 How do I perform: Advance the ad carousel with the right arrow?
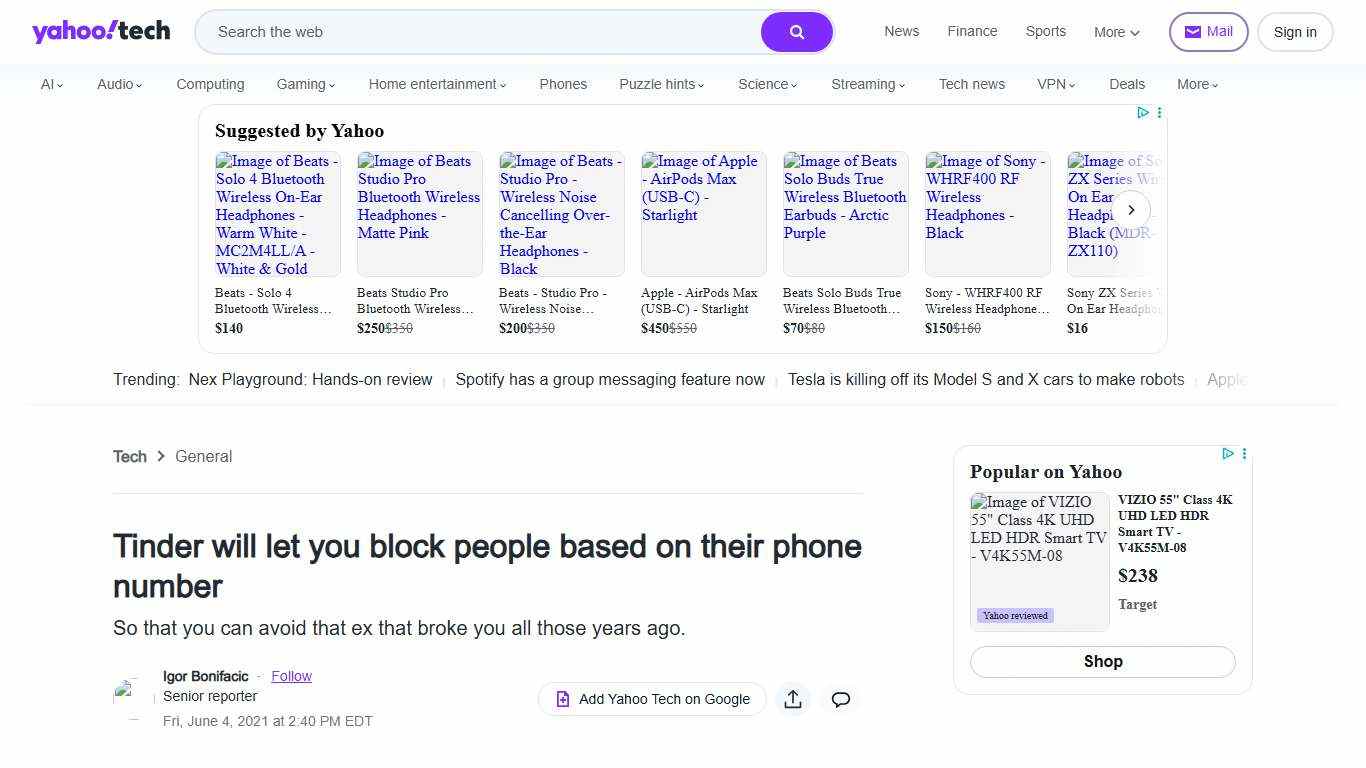1131,210
